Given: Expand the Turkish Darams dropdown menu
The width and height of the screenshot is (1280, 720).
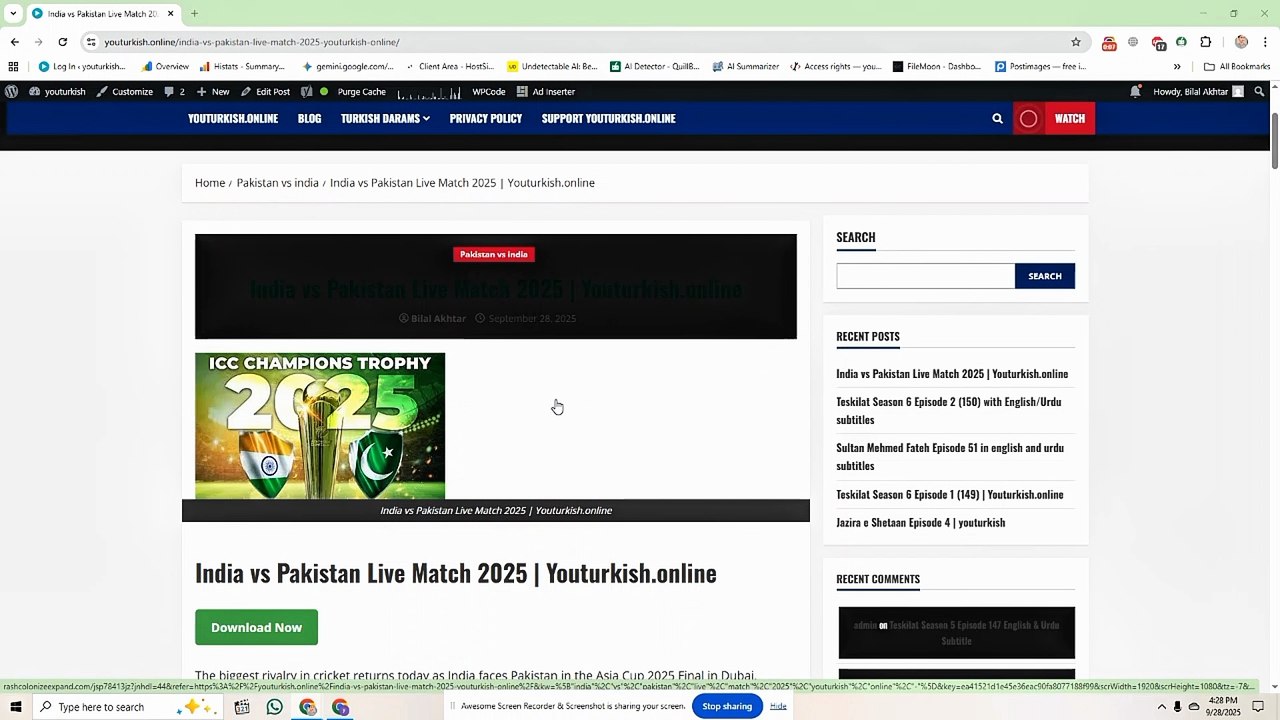Looking at the screenshot, I should 385,118.
